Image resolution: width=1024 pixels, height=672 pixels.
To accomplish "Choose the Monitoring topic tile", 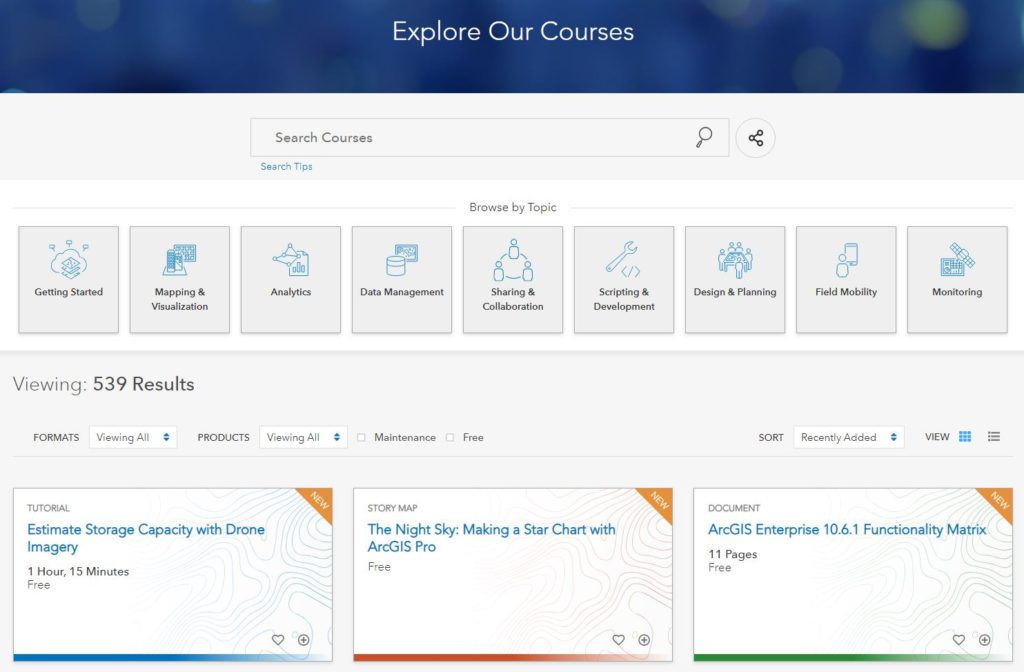I will tap(957, 279).
